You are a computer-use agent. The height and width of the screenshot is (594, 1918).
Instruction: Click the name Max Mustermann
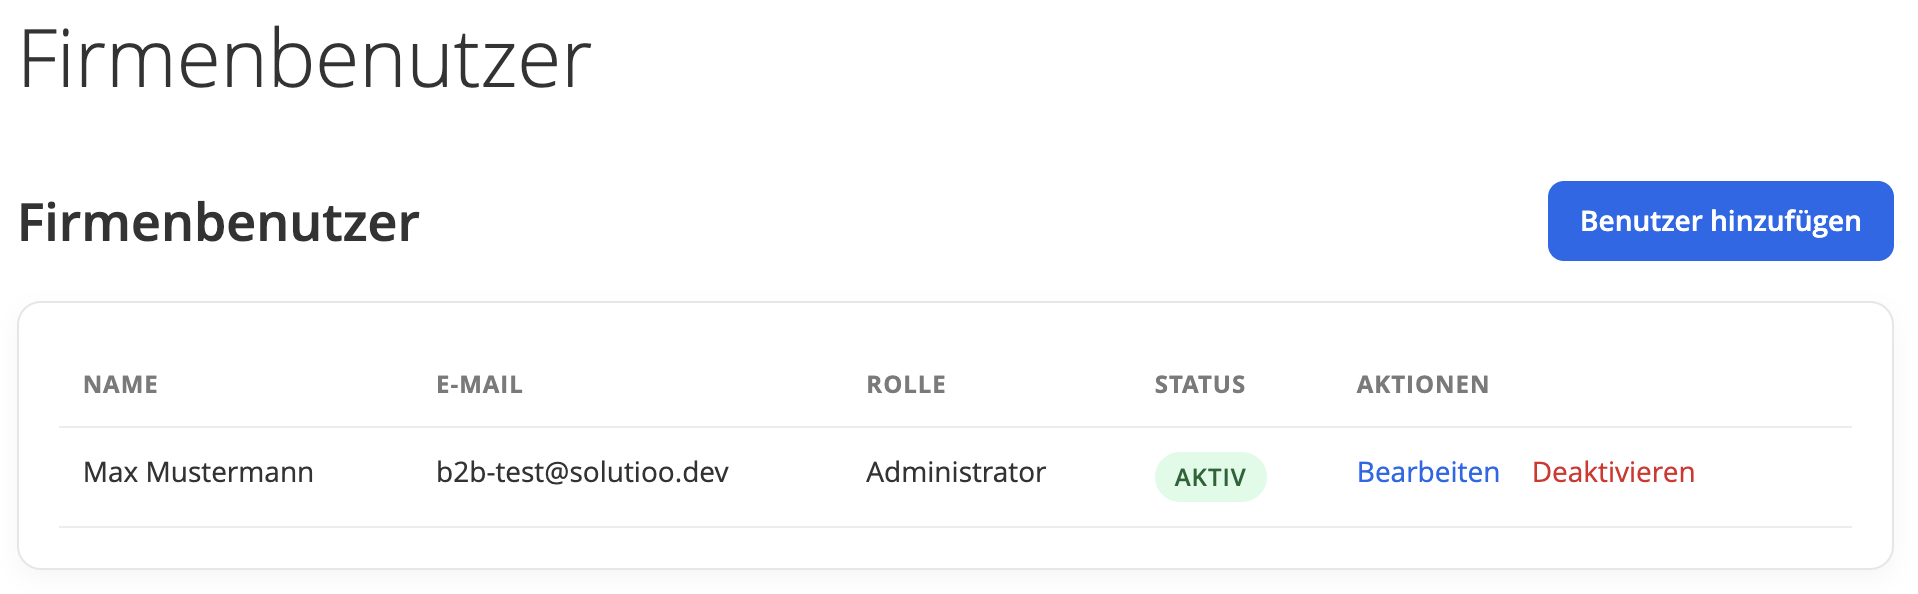pyautogui.click(x=198, y=472)
